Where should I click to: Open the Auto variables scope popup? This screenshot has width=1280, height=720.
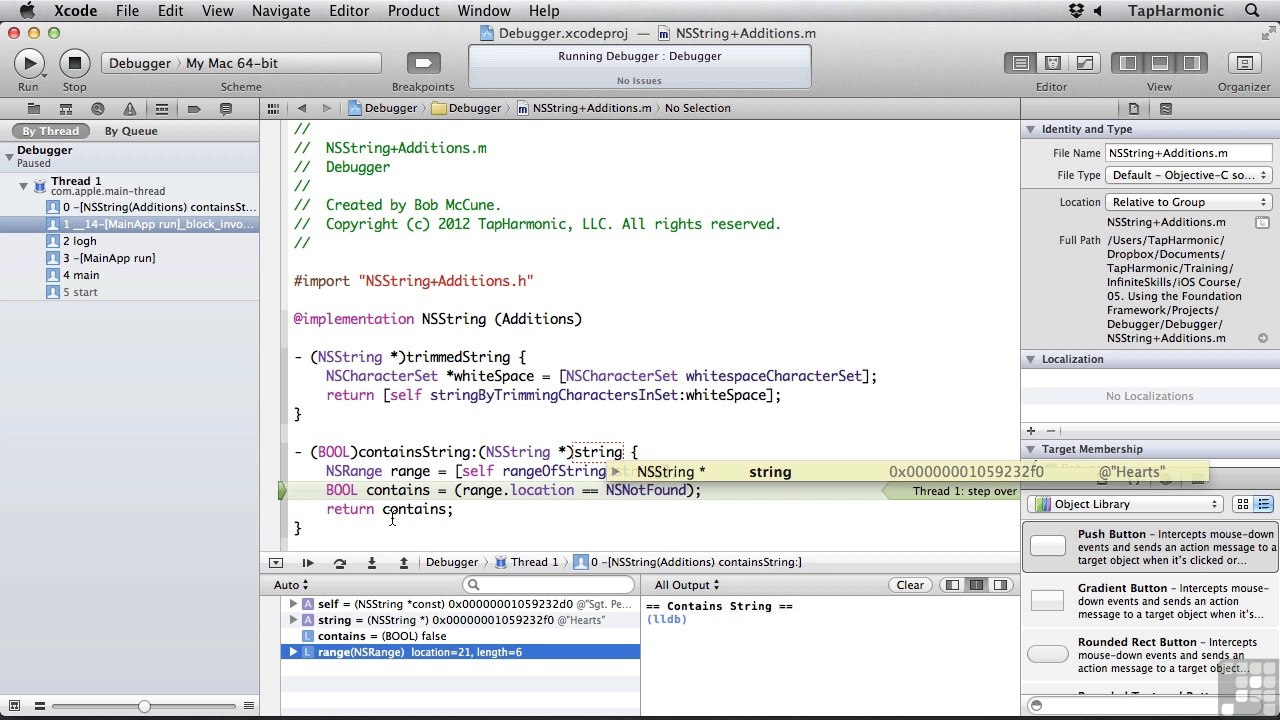pos(291,585)
